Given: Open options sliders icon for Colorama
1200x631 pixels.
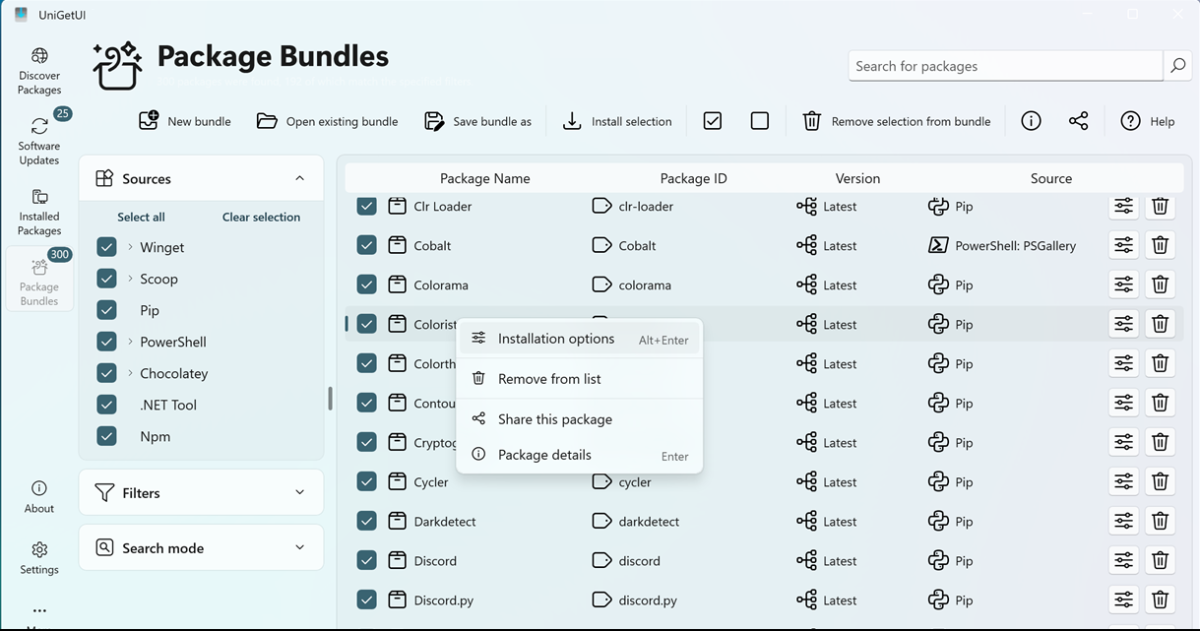Looking at the screenshot, I should (1124, 285).
